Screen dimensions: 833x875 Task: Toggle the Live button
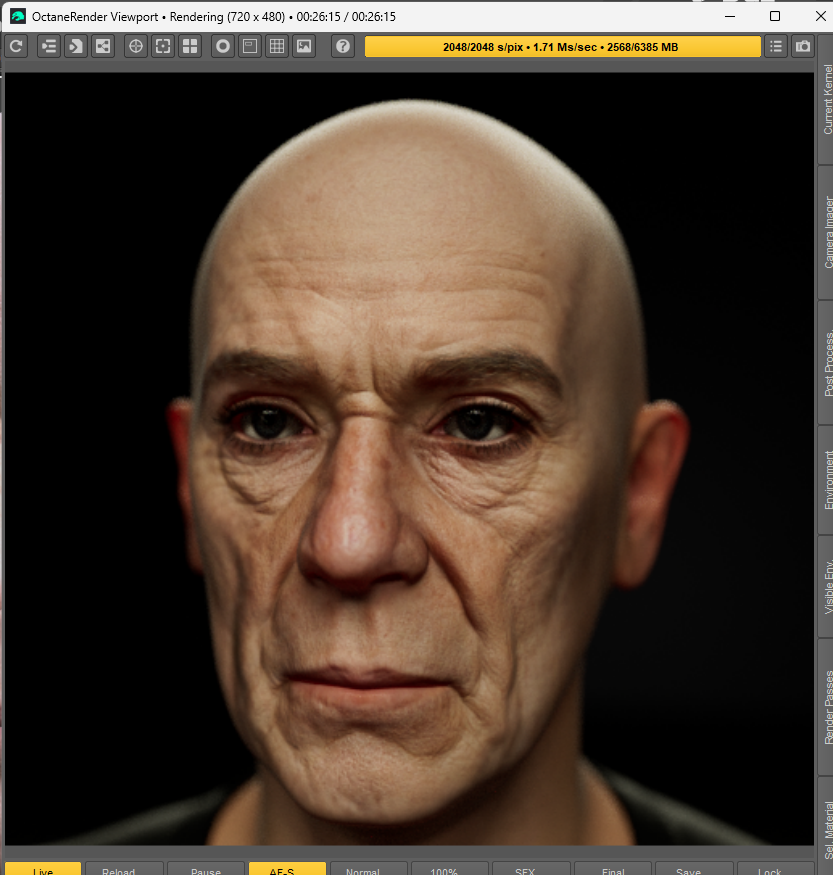coord(43,869)
